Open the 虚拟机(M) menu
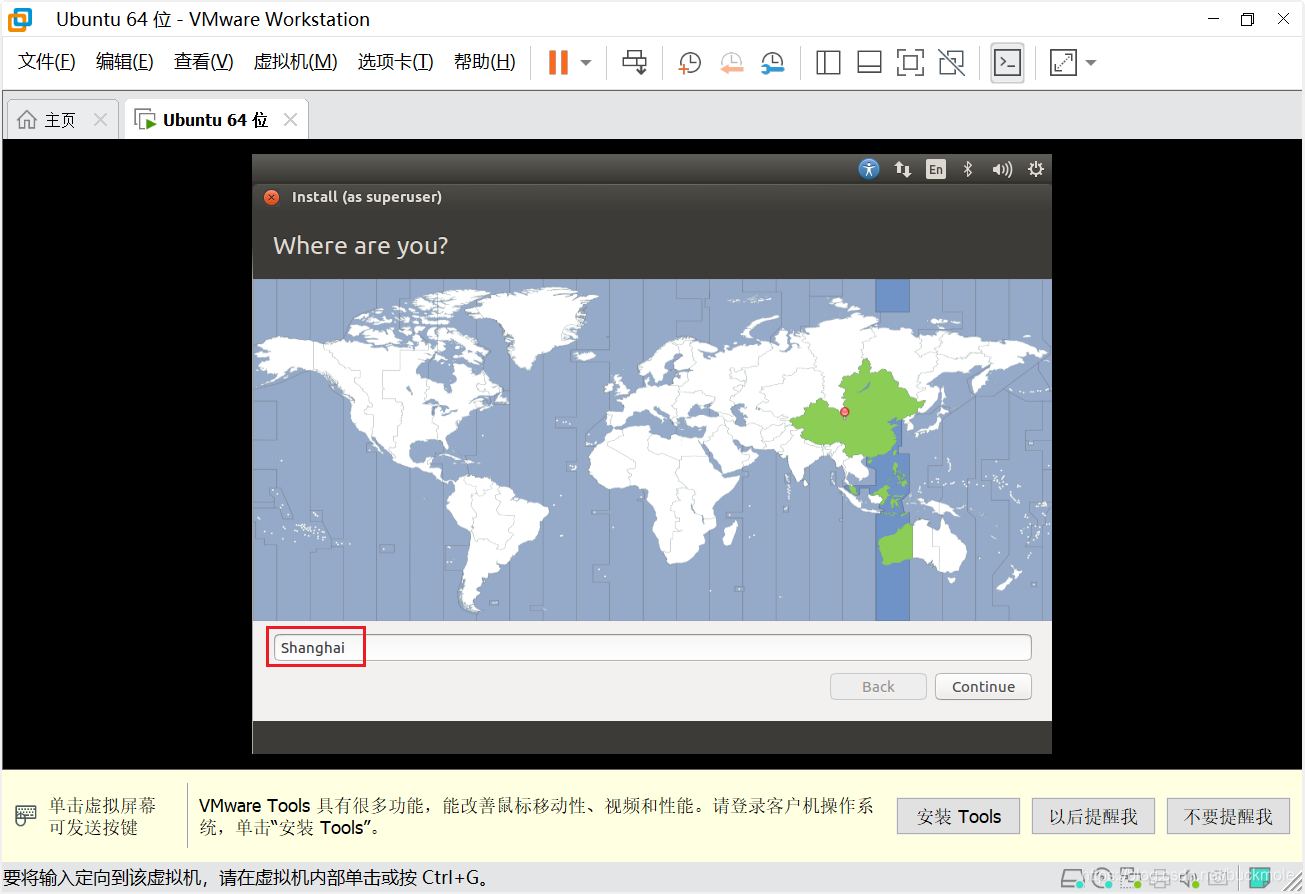 click(295, 62)
